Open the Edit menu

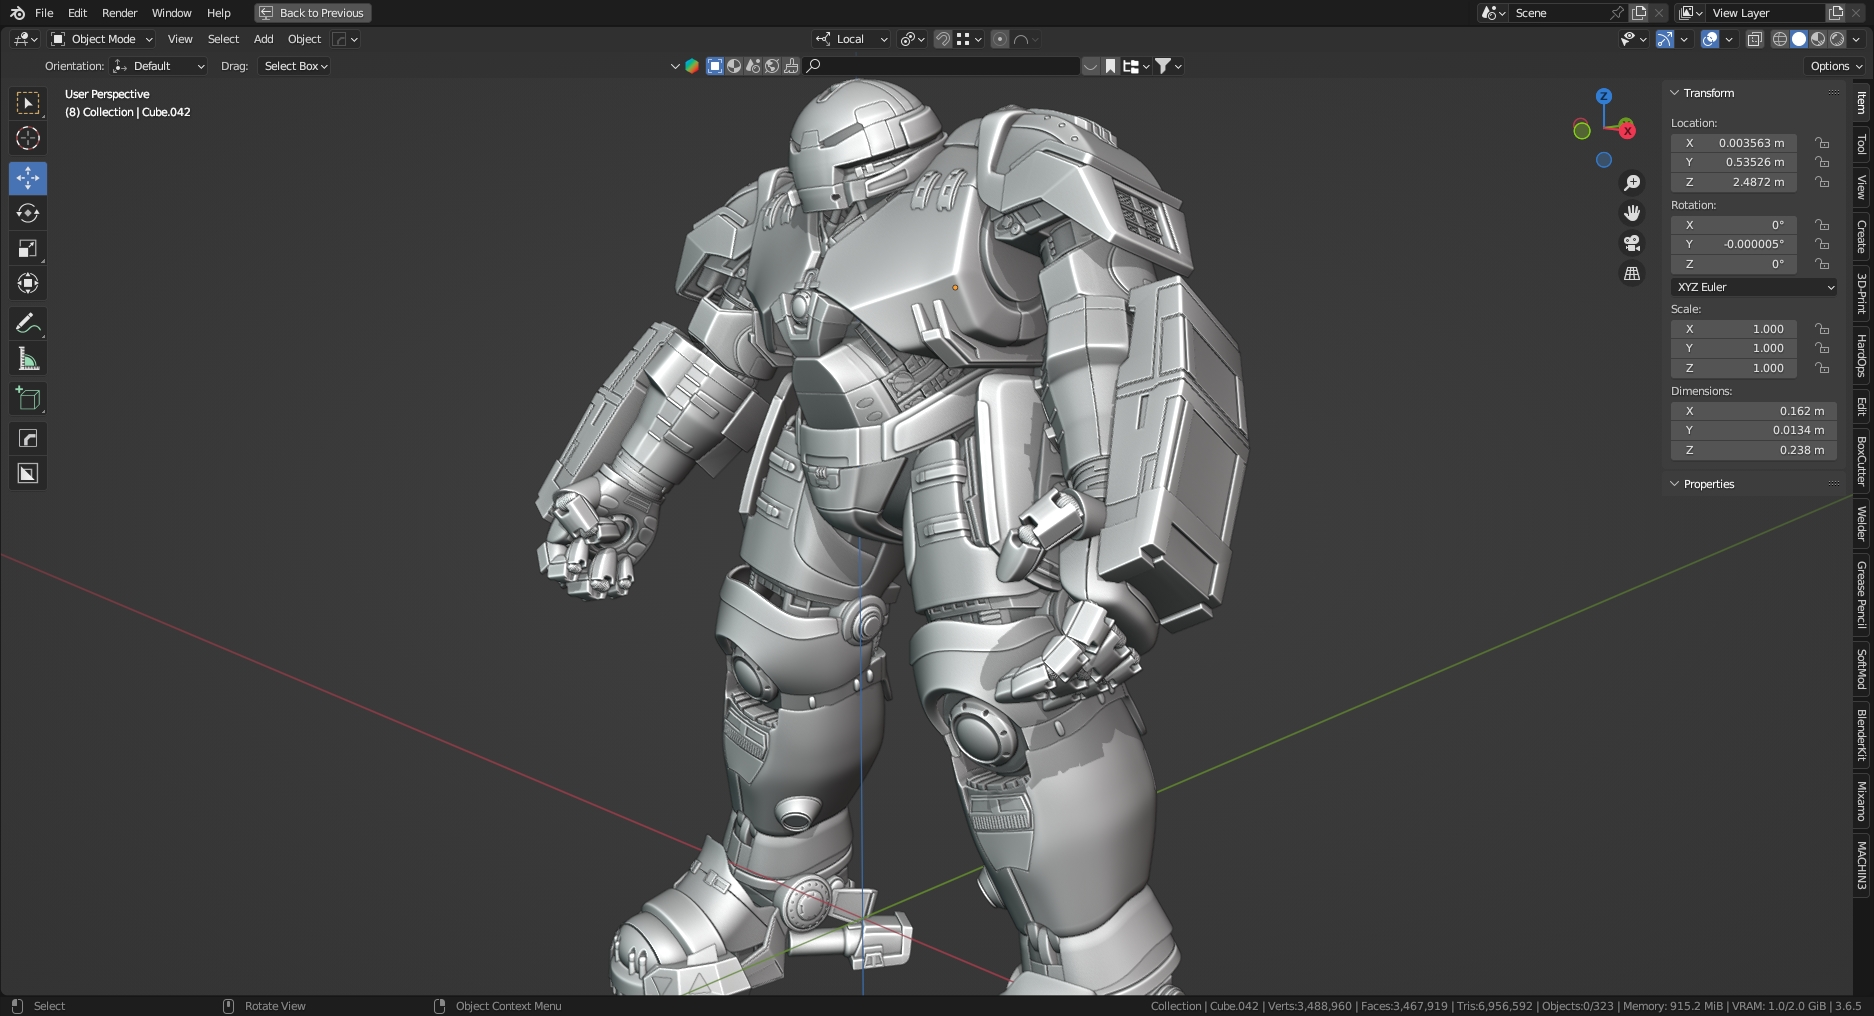coord(77,13)
